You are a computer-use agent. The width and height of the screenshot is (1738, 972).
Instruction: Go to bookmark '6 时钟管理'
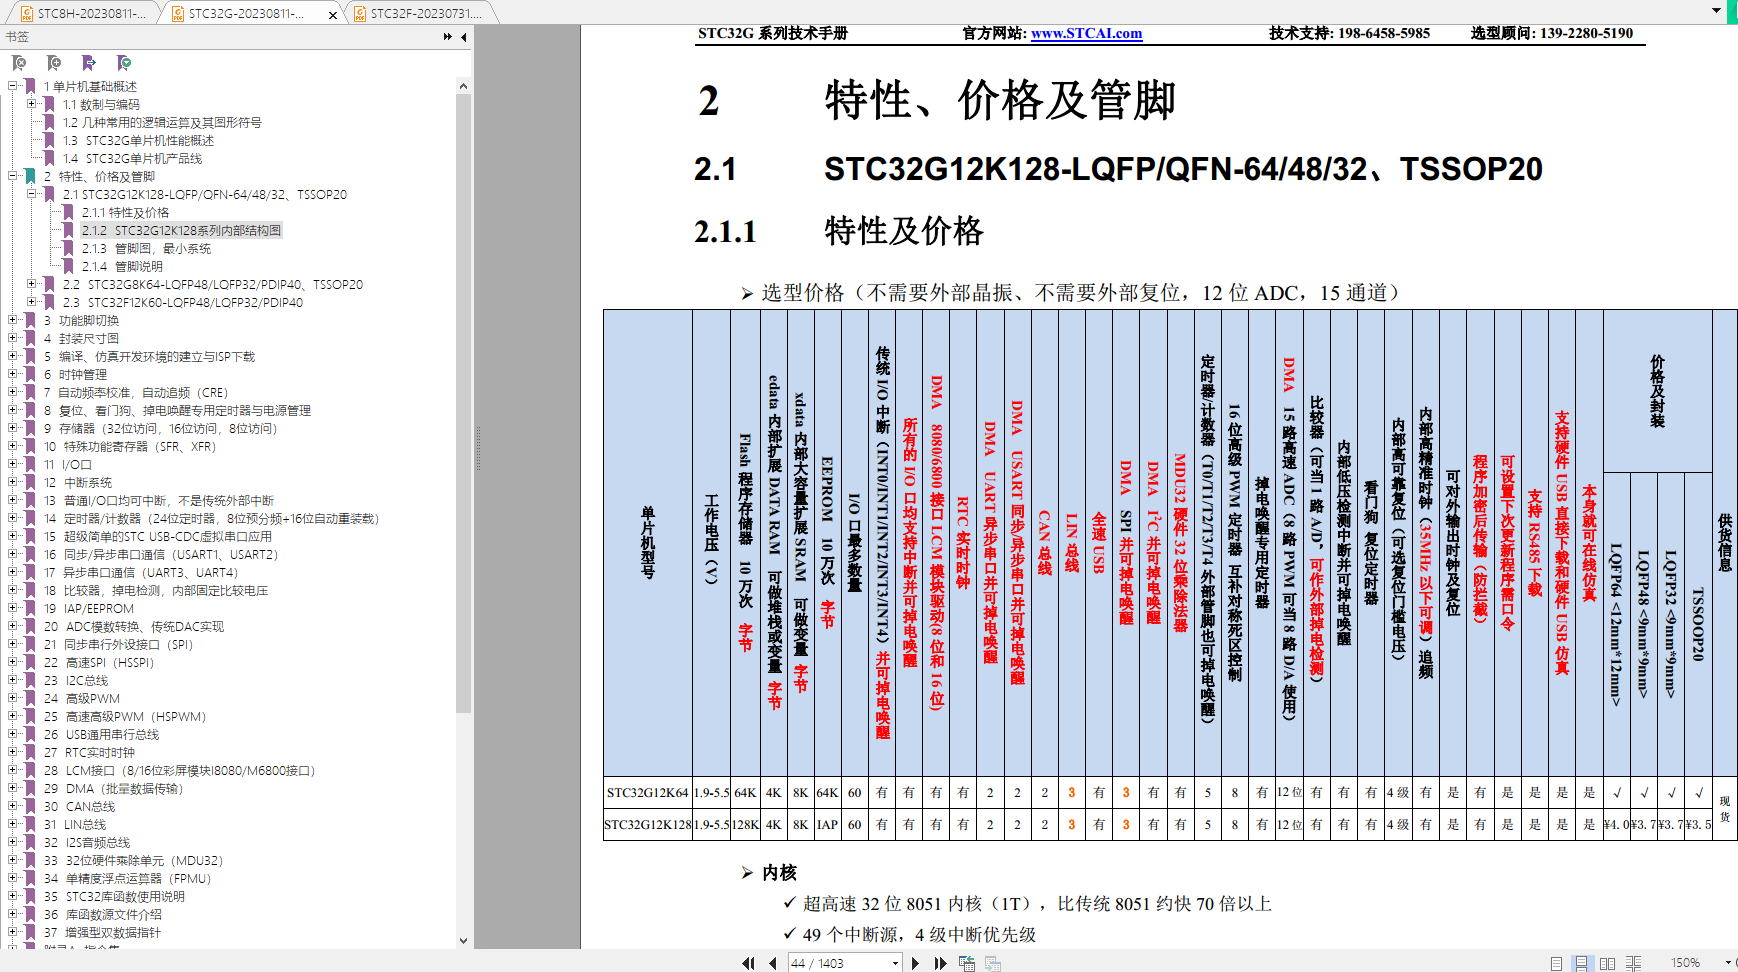pos(75,375)
